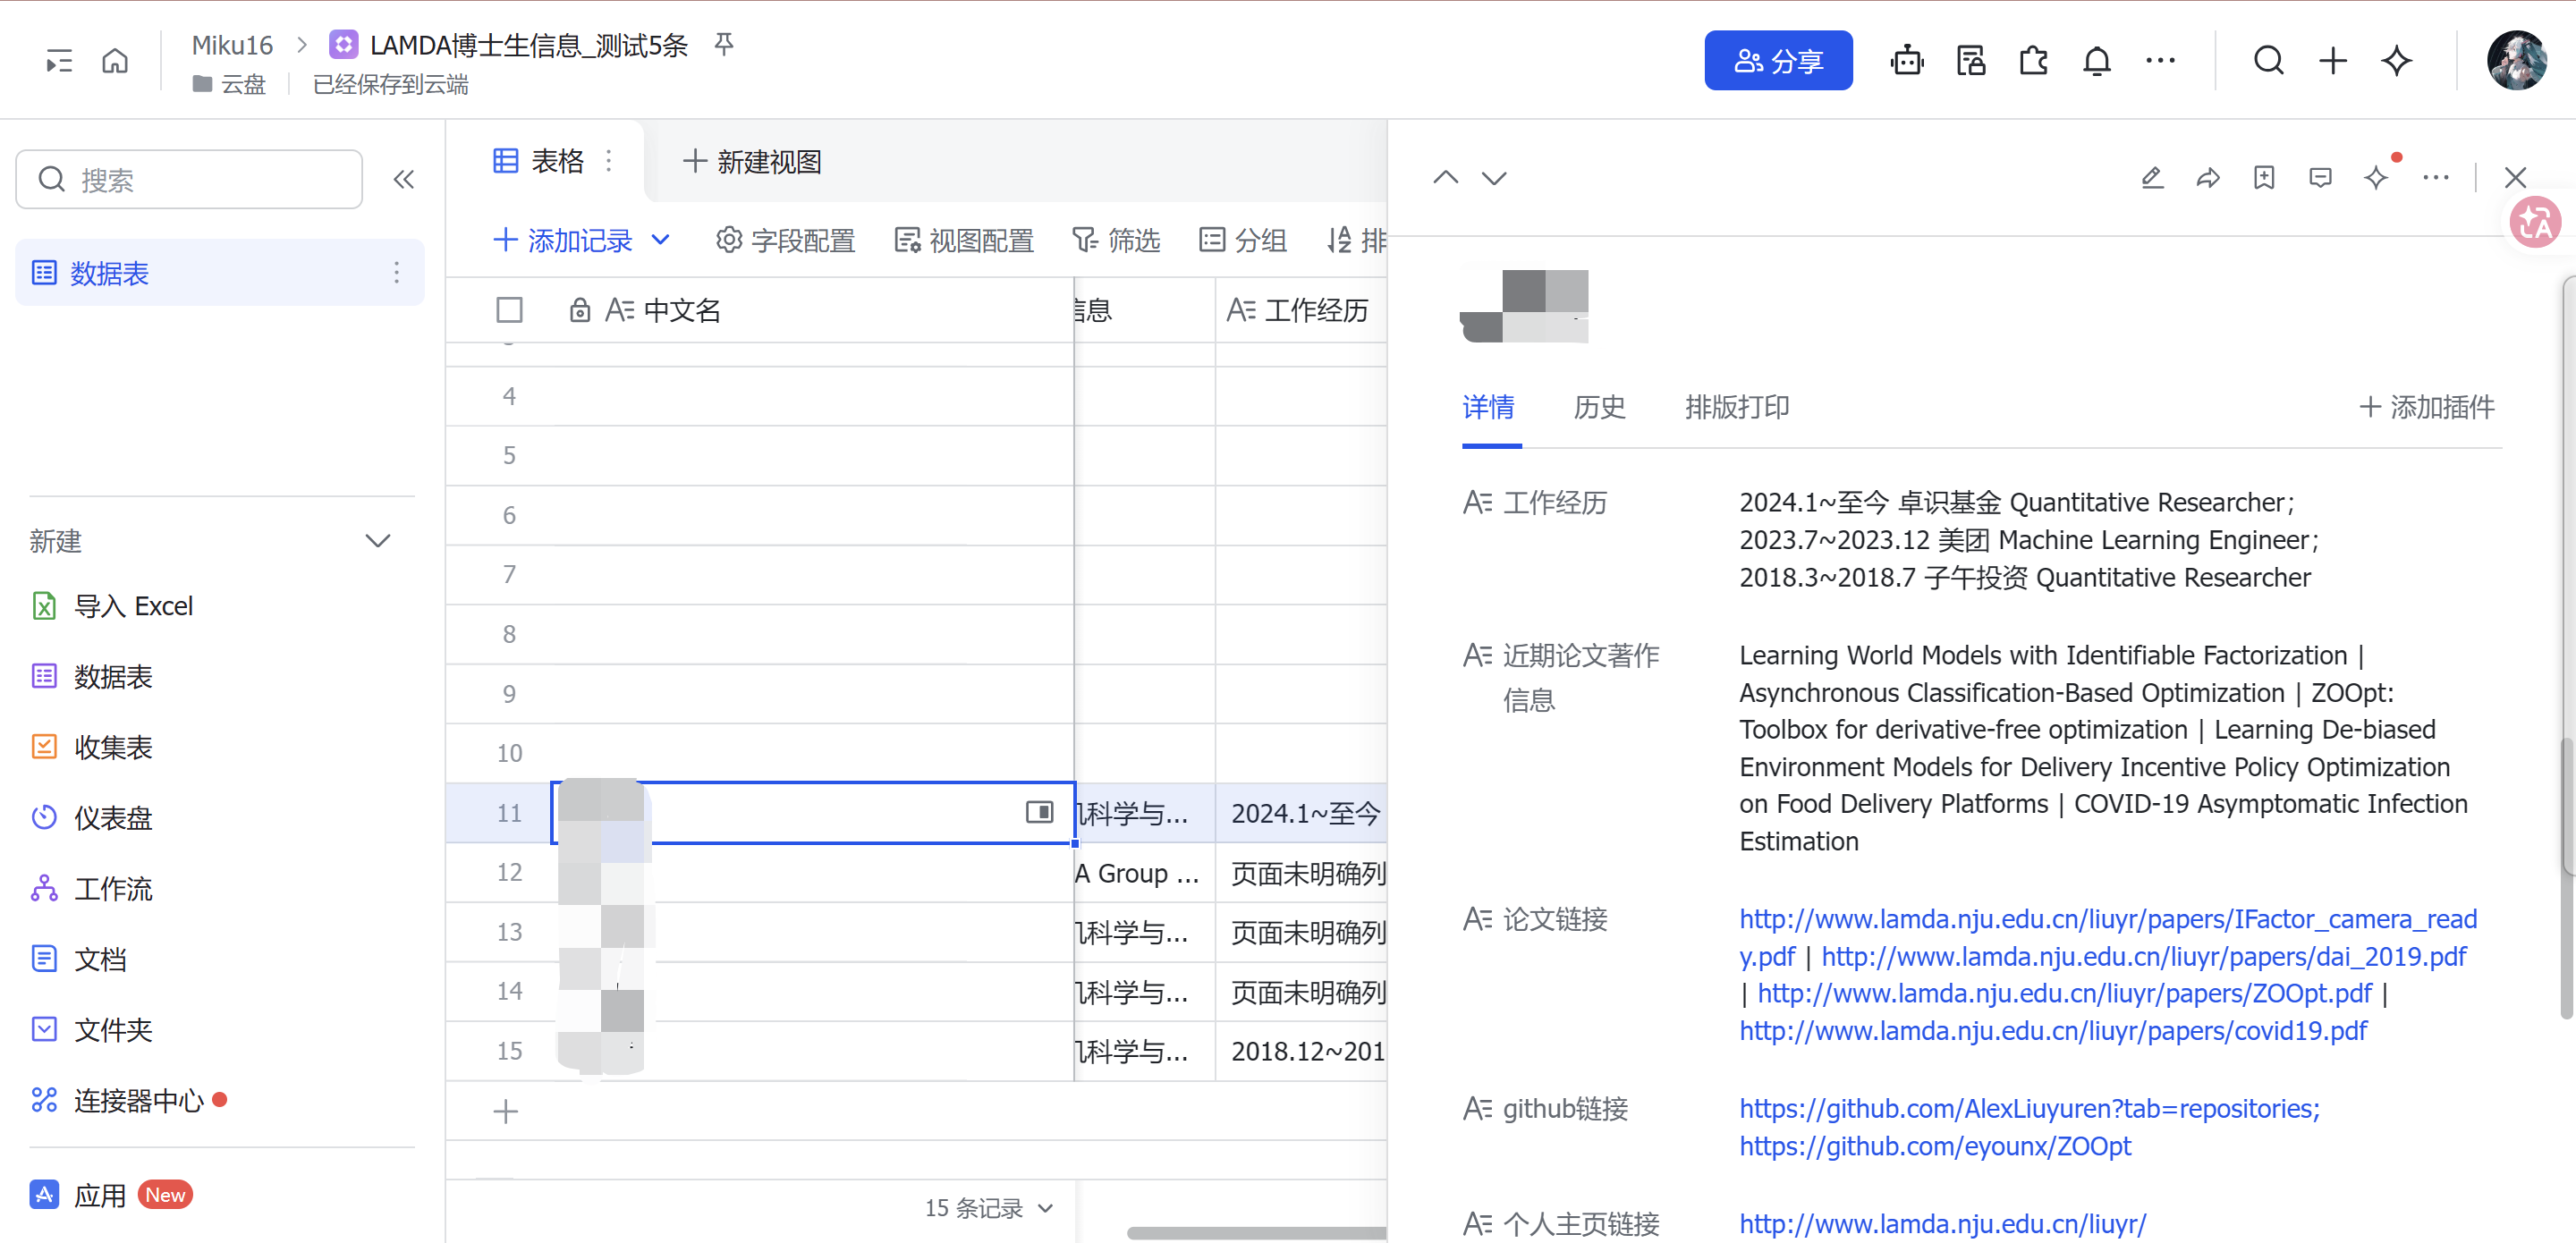Click the home icon in top bar

click(115, 61)
